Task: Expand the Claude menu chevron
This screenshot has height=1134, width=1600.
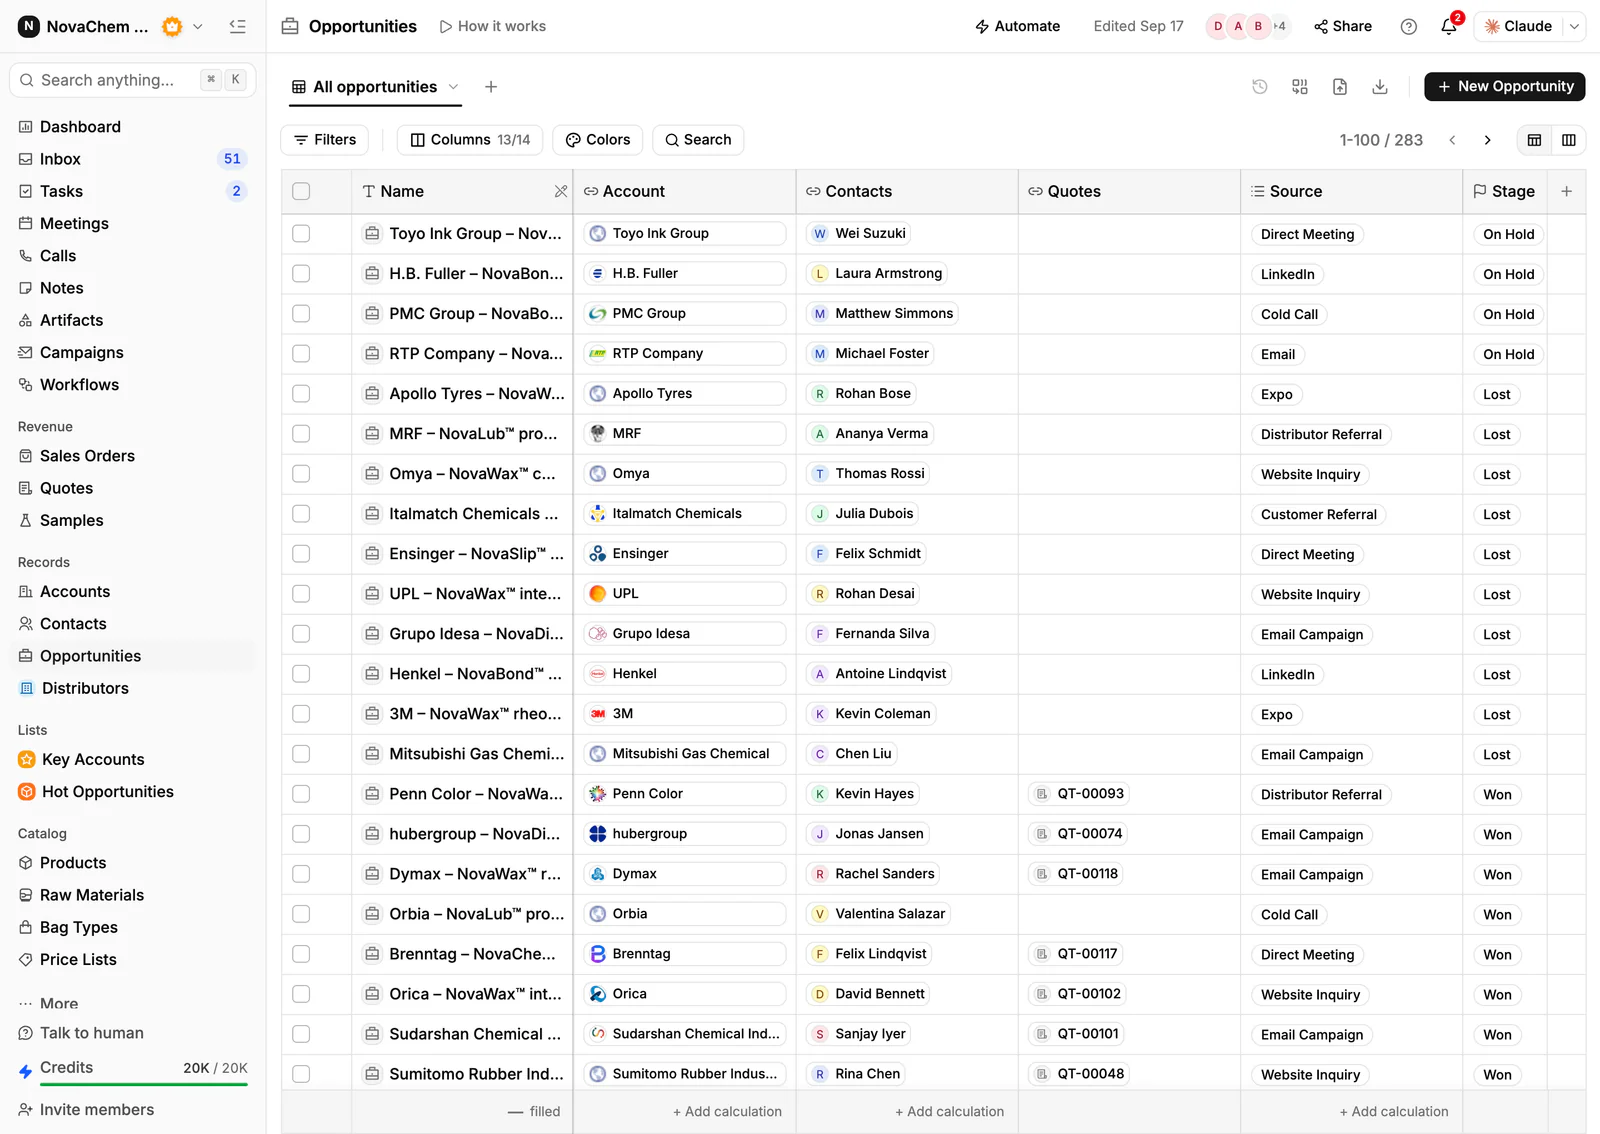Action: click(x=1574, y=26)
